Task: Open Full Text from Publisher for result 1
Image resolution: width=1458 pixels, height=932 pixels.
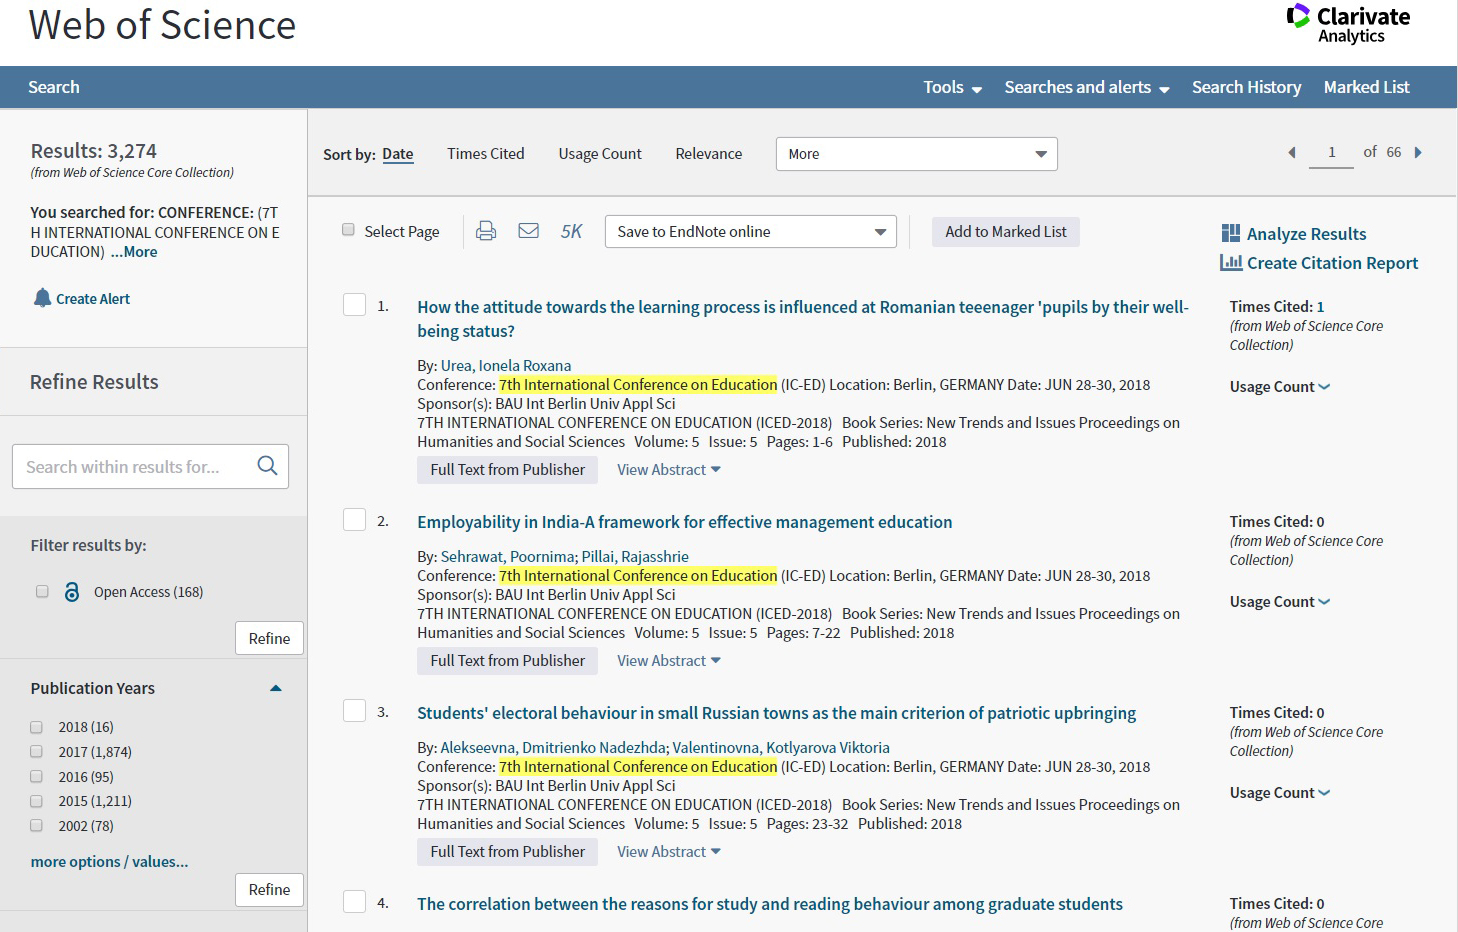Action: coord(507,469)
